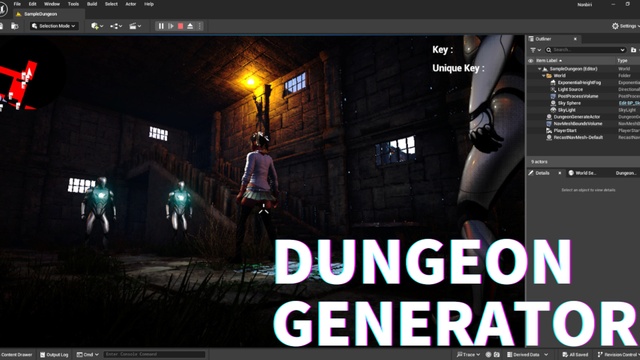Image resolution: width=640 pixels, height=360 pixels.
Task: Pause the running simulation
Action: pyautogui.click(x=161, y=26)
